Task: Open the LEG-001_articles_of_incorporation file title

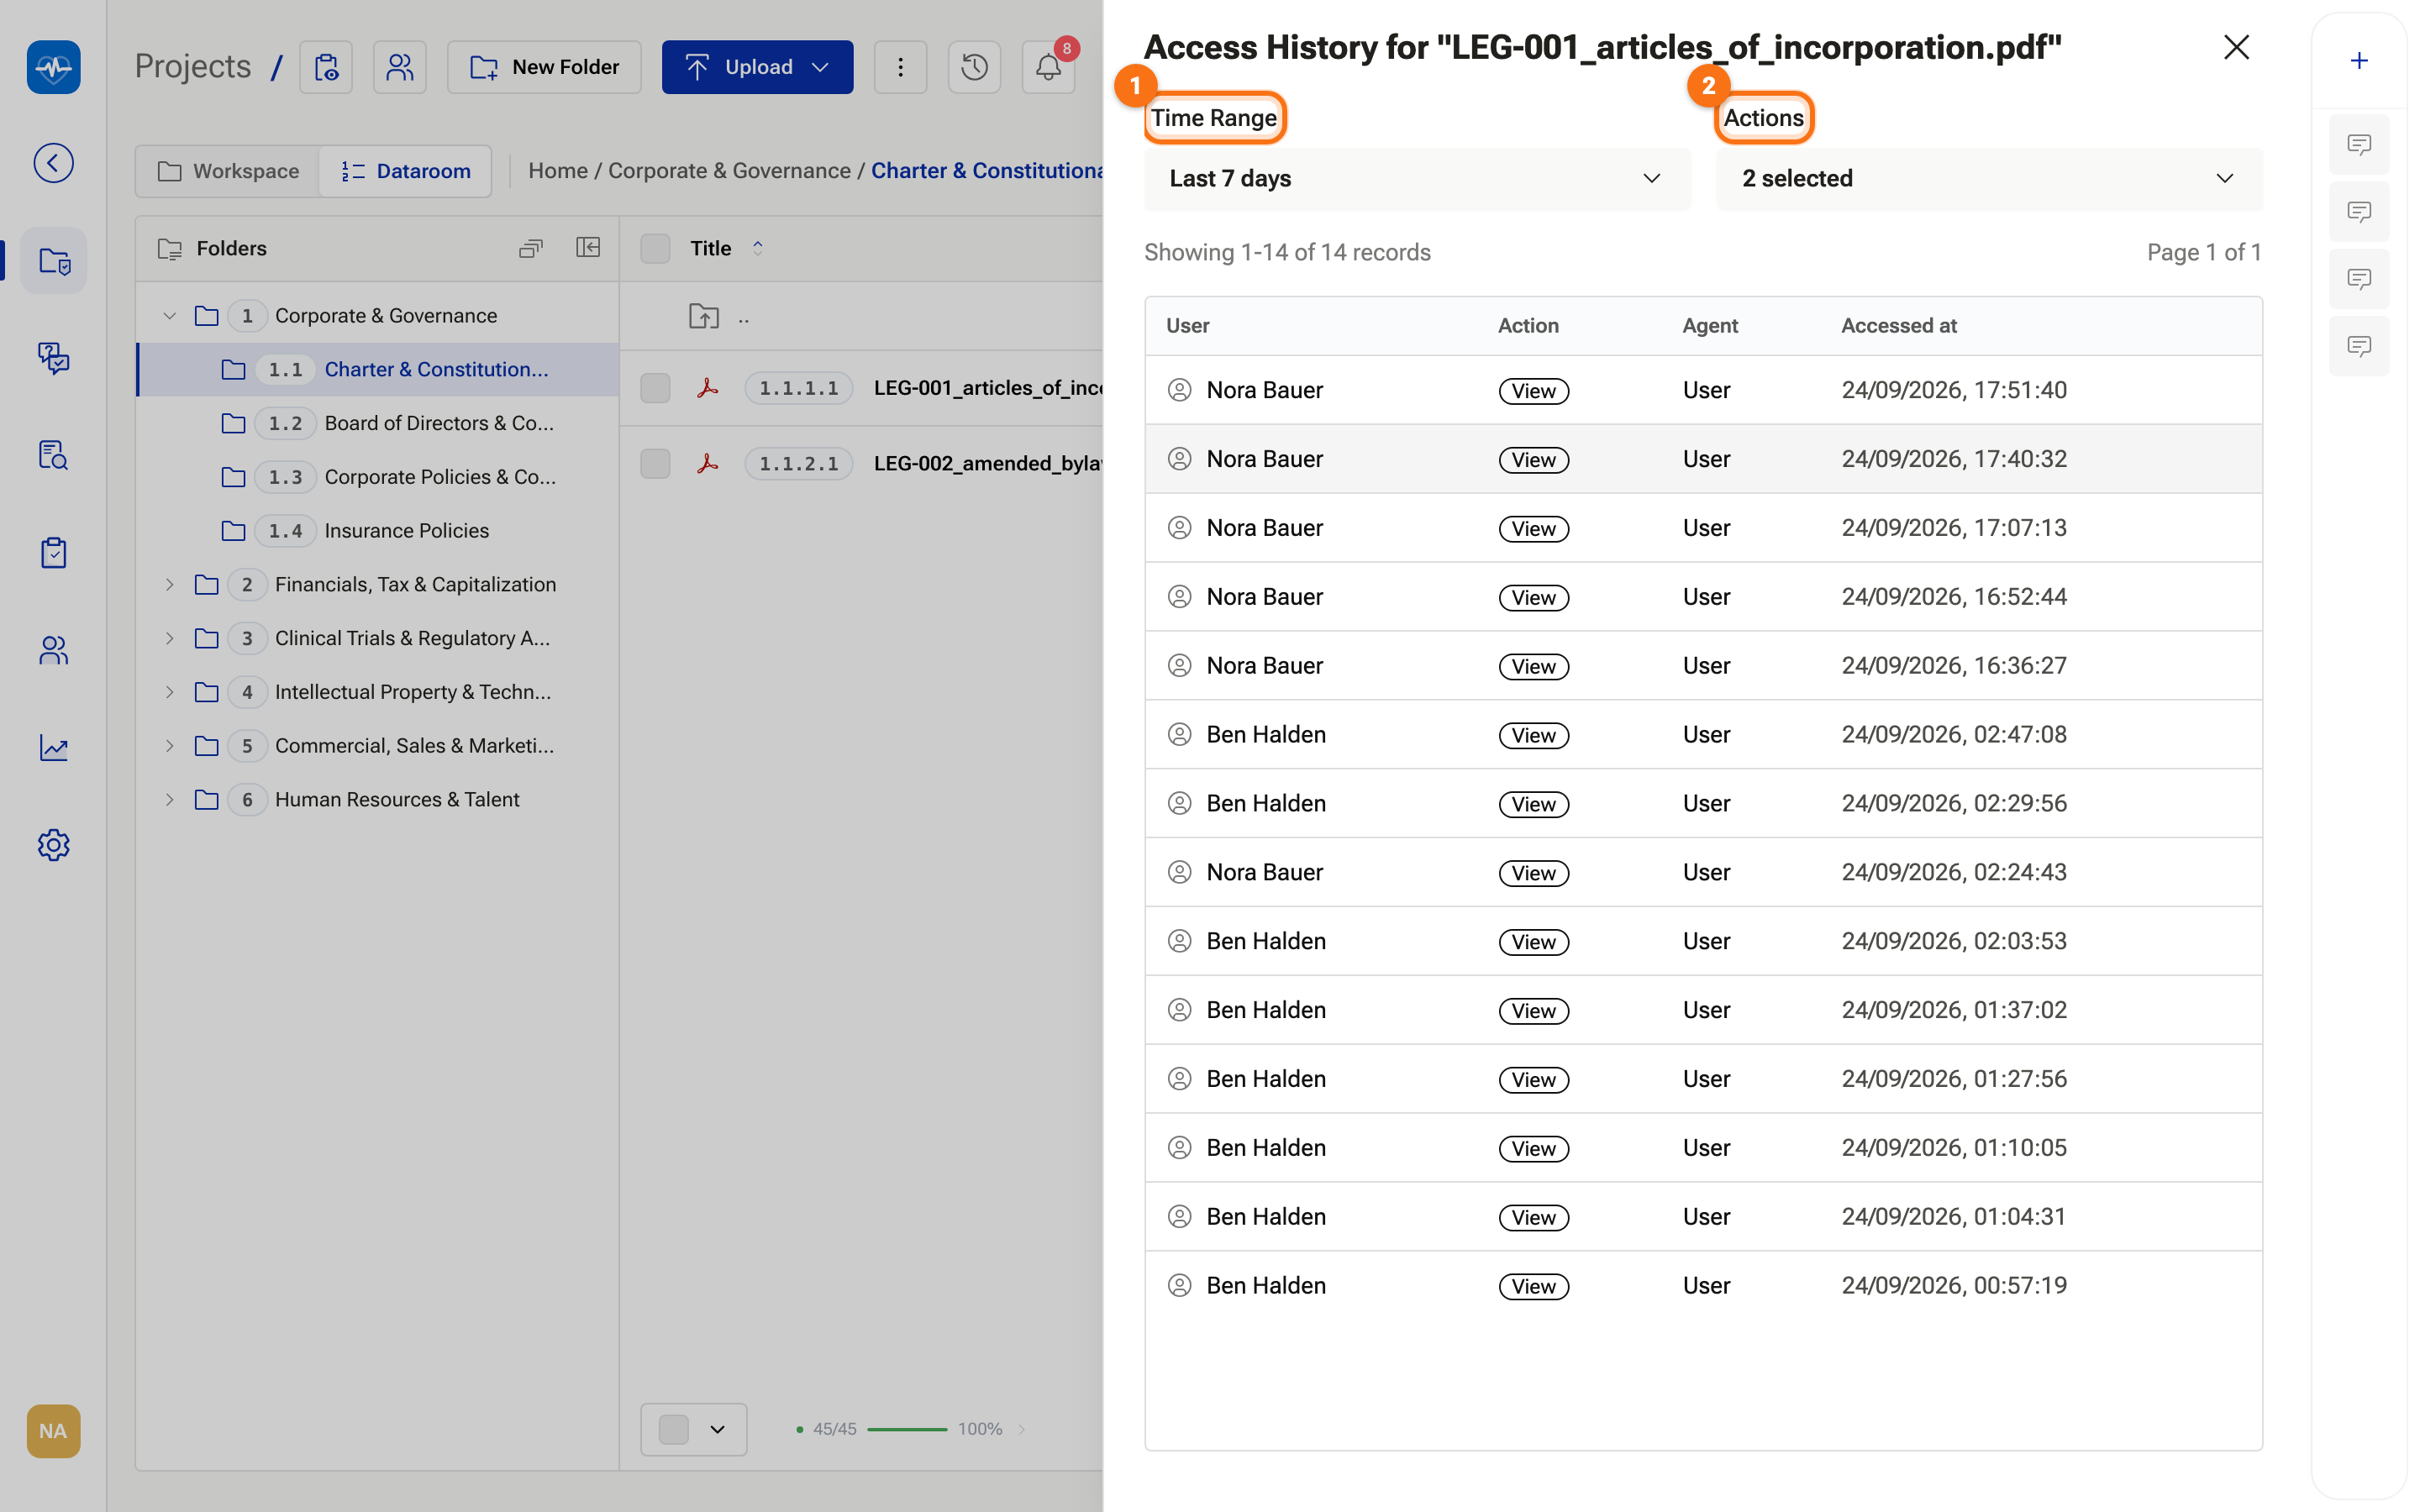Action: [987, 388]
